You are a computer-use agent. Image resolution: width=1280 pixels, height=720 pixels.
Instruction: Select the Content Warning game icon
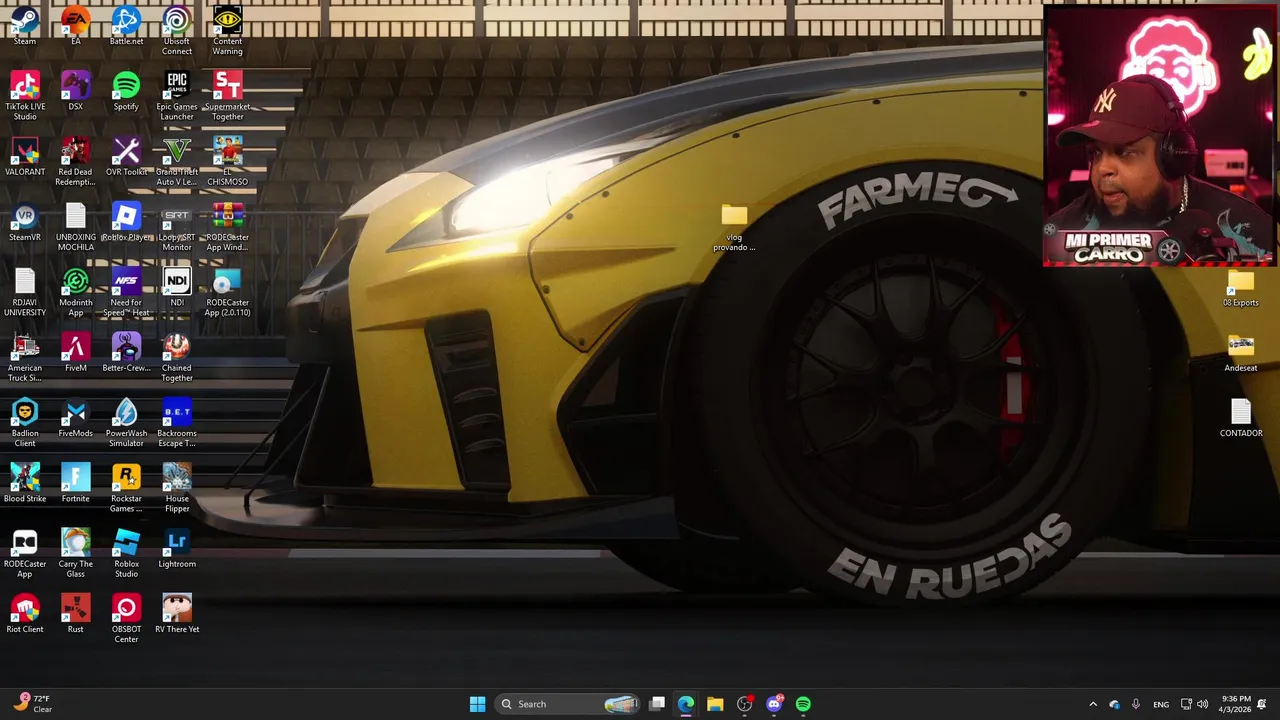227,28
